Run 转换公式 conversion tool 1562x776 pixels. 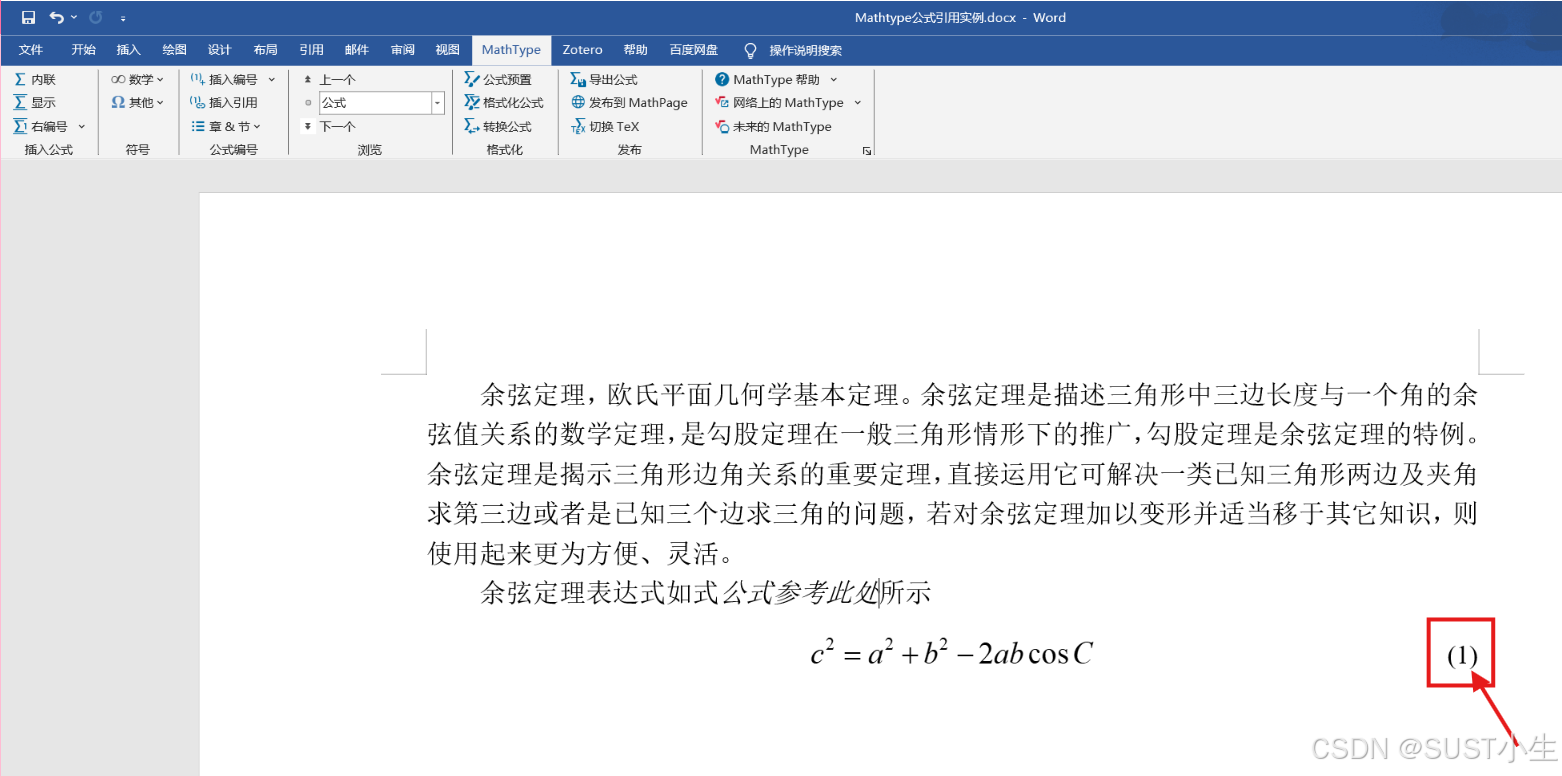coord(505,125)
